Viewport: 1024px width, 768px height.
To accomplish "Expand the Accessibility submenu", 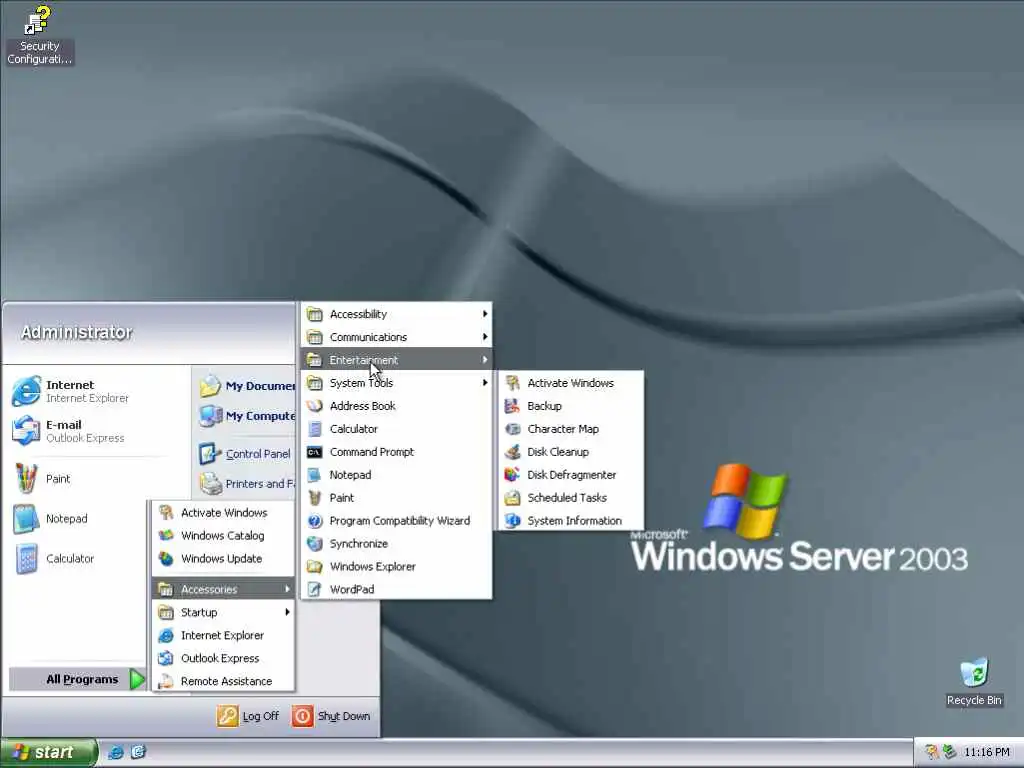I will 396,314.
